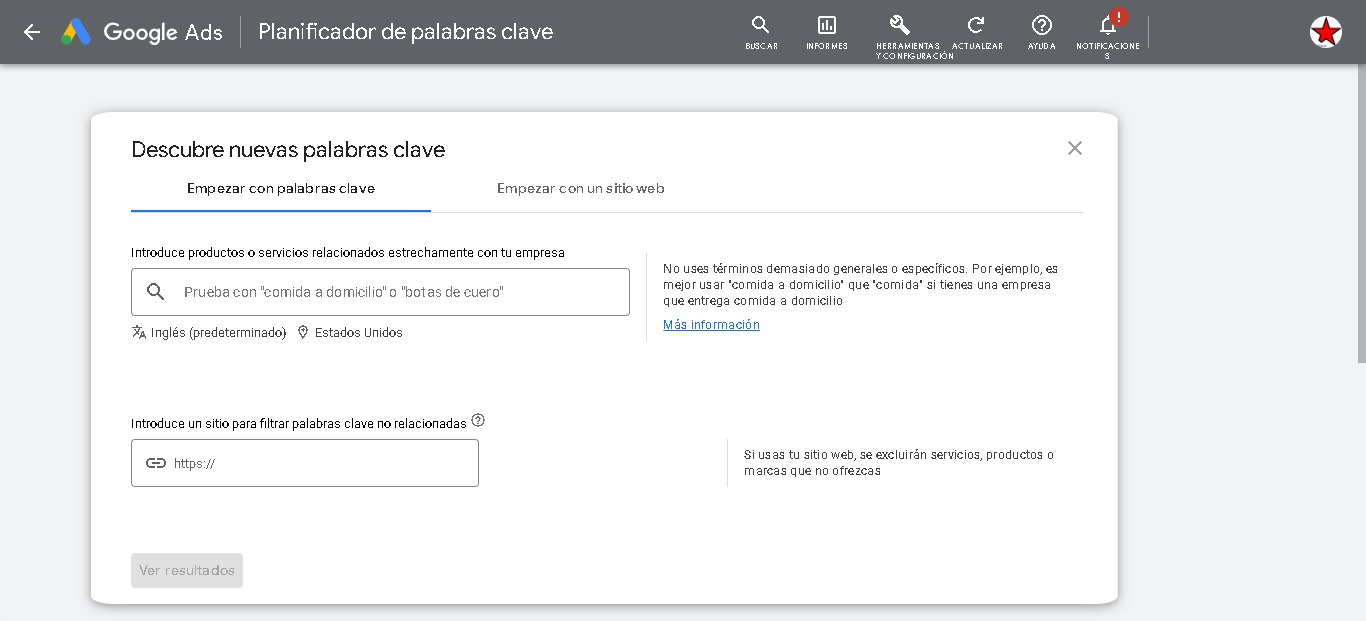Viewport: 1366px width, 621px height.
Task: Click the back arrow in header
Action: coord(32,32)
